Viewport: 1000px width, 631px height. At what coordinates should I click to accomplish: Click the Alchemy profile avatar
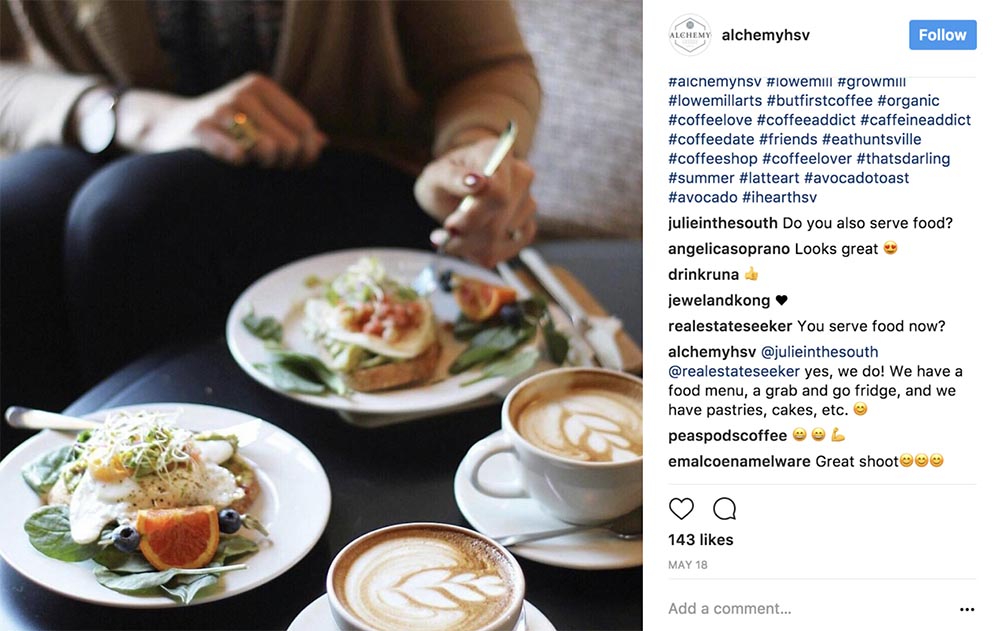(x=689, y=35)
